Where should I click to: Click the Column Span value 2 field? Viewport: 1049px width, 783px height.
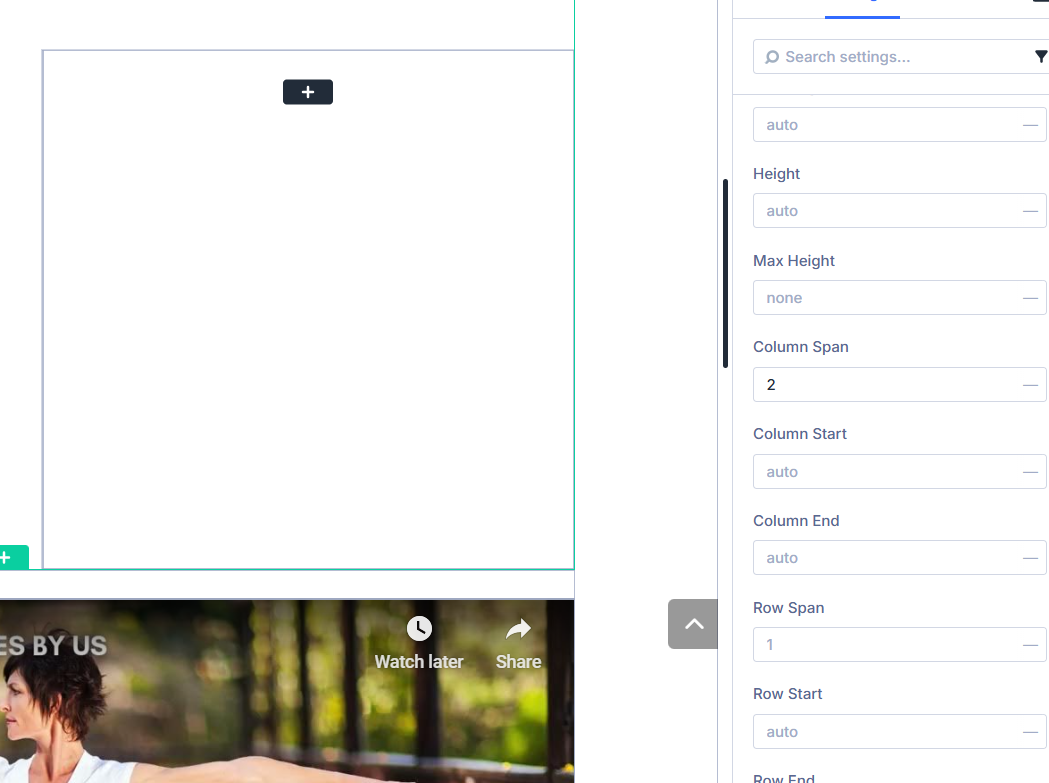(885, 385)
